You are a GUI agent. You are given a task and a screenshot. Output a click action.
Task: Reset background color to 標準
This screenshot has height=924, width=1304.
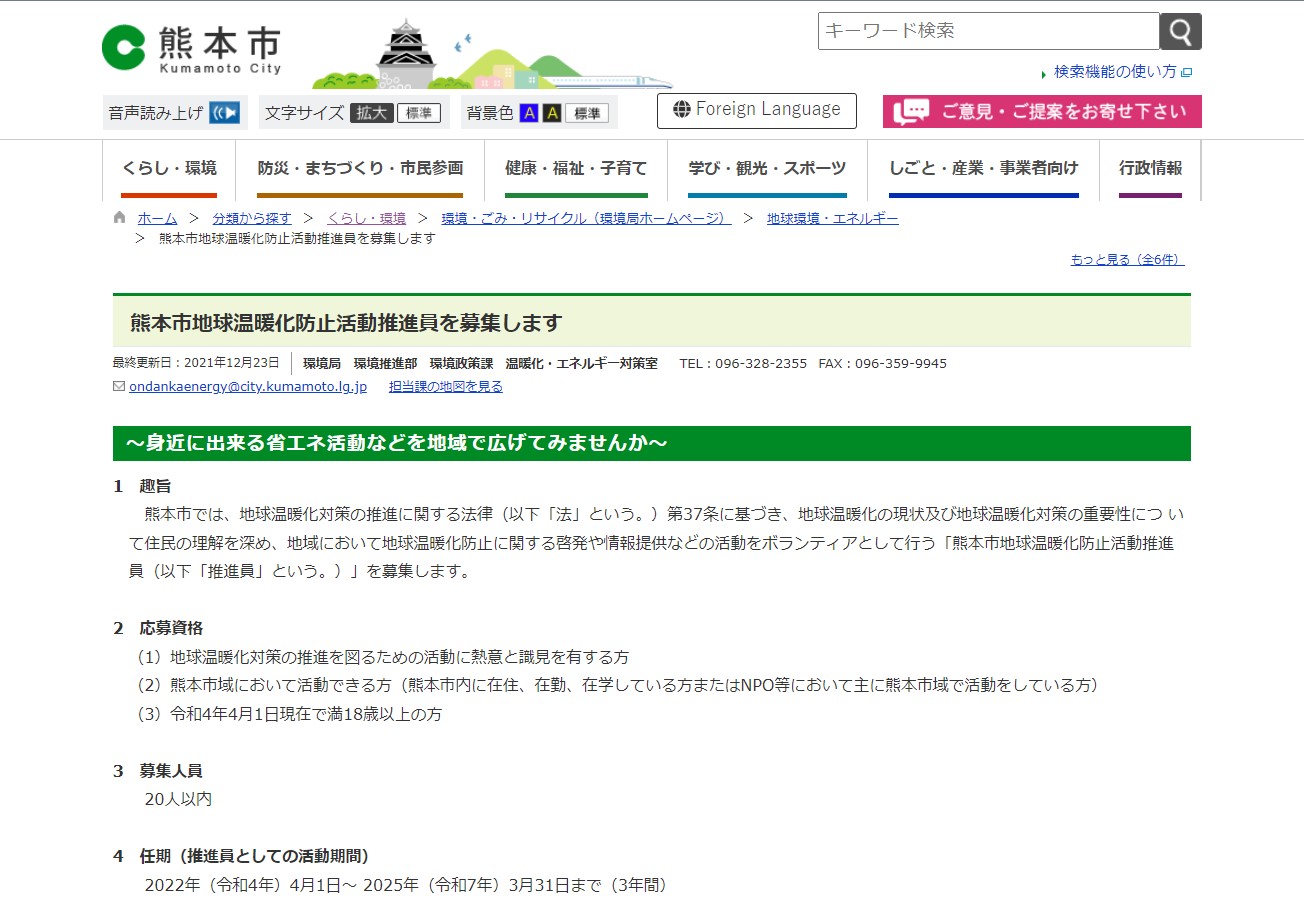[x=587, y=113]
